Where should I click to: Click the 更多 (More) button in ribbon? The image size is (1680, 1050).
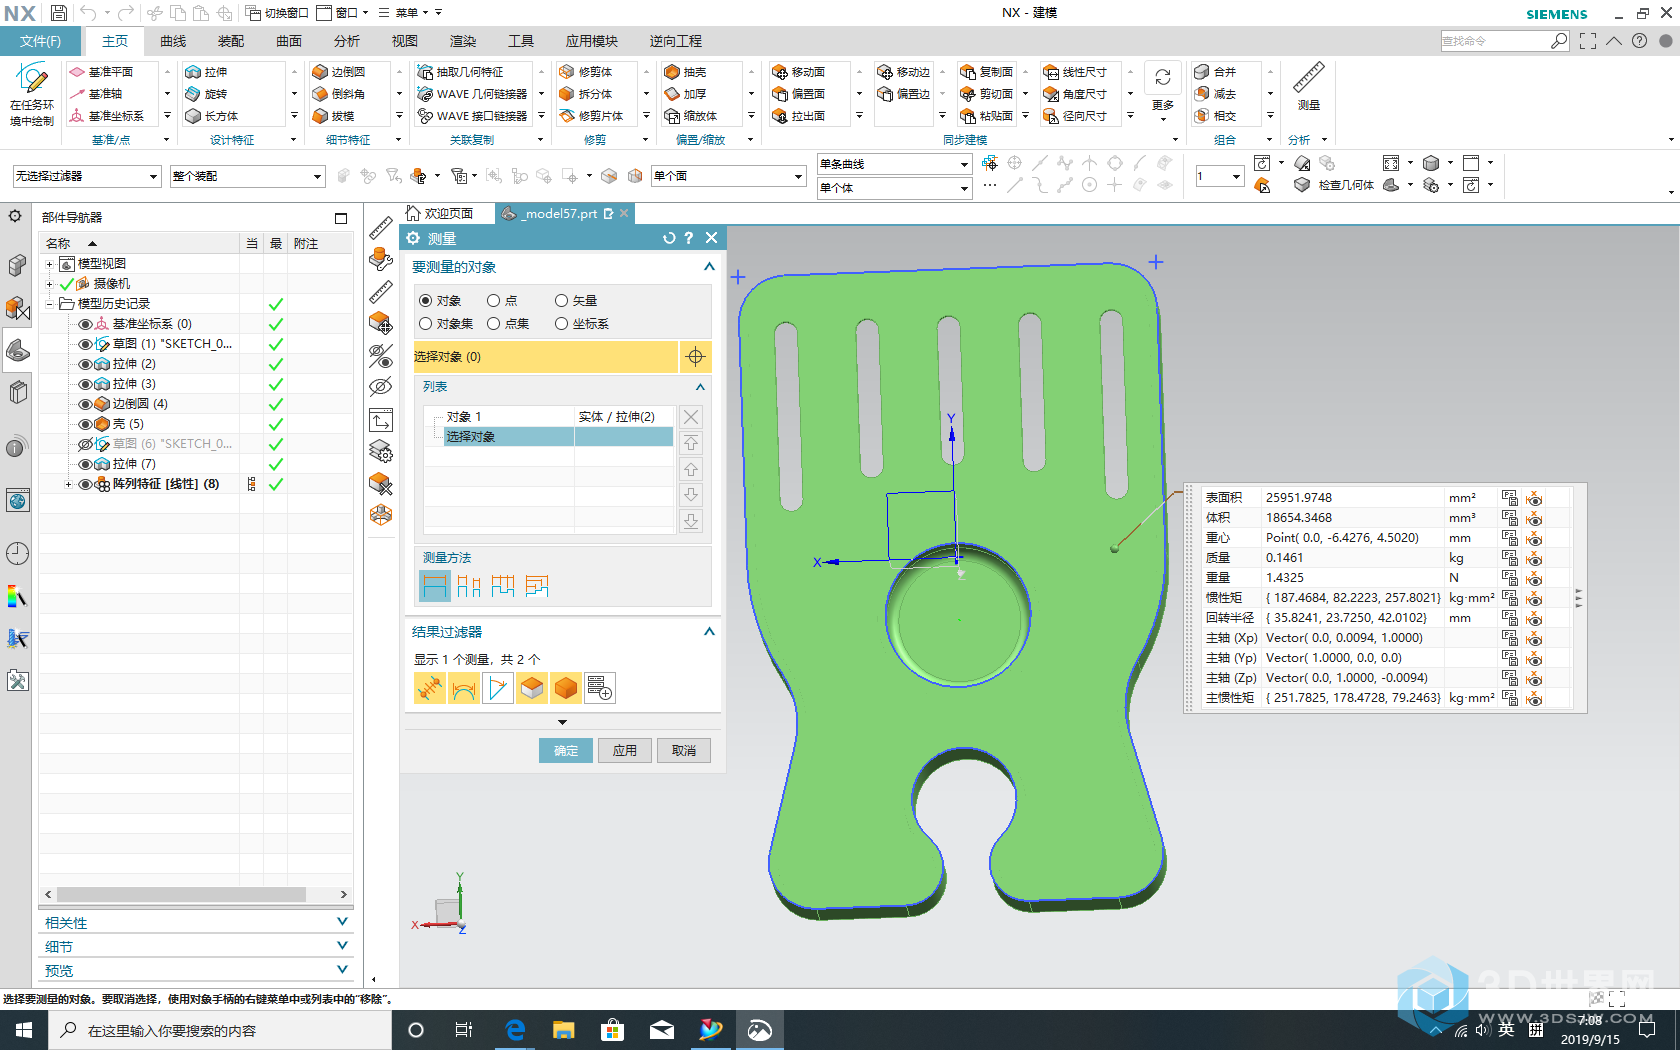click(x=1163, y=92)
